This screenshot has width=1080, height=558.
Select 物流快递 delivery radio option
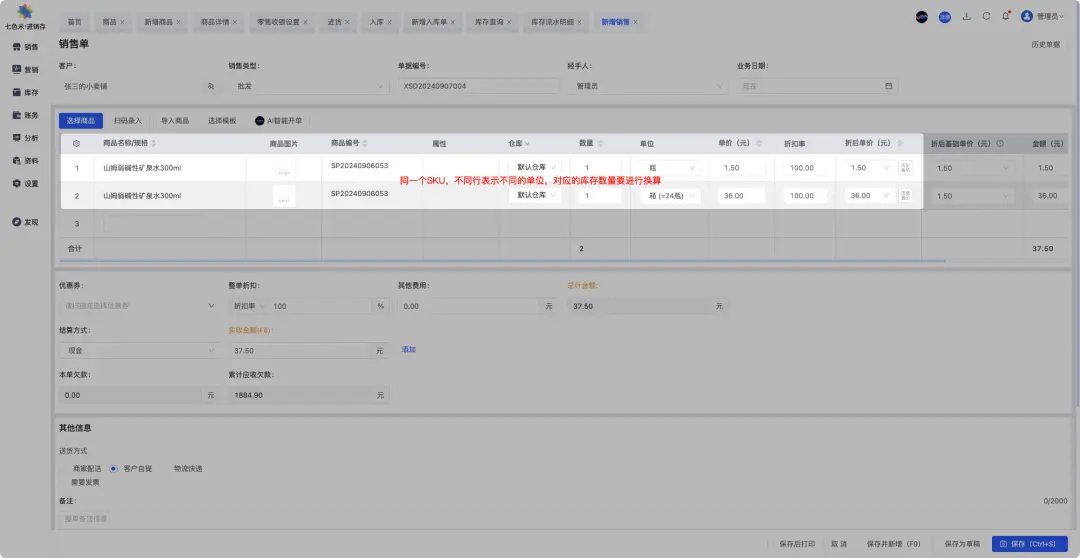(x=187, y=468)
